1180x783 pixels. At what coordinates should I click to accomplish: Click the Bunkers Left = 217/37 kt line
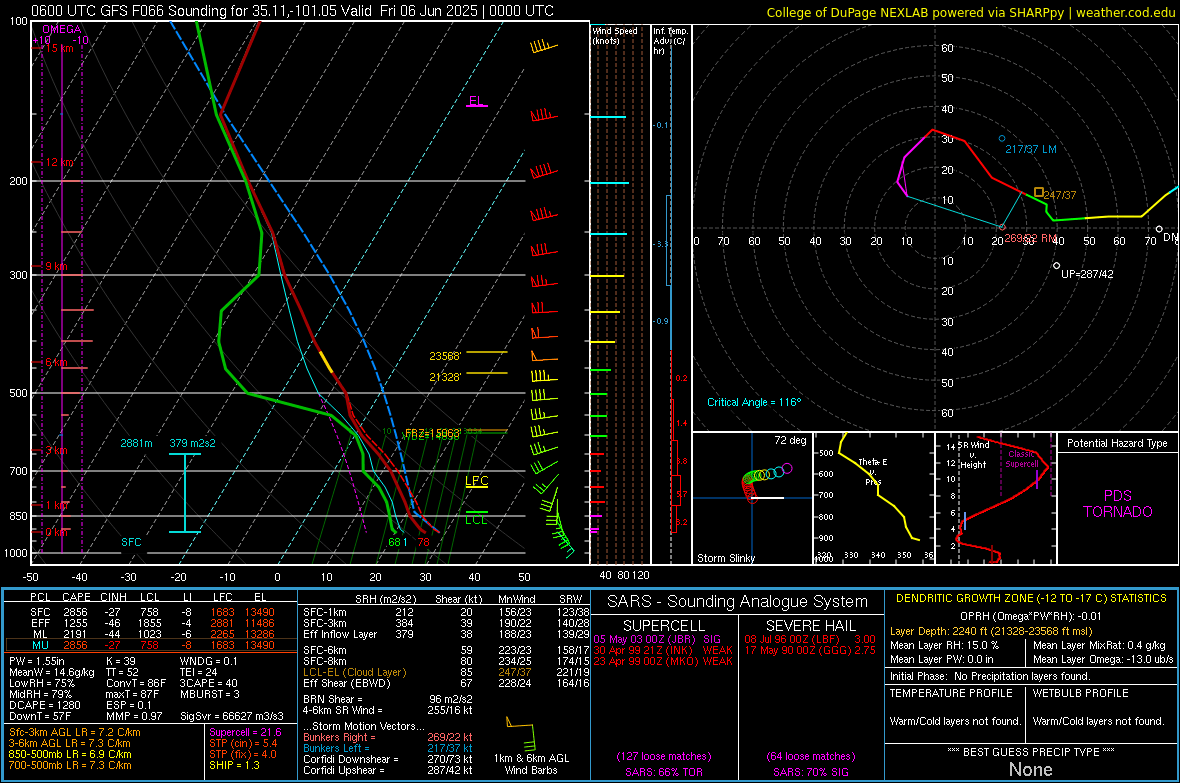click(388, 748)
